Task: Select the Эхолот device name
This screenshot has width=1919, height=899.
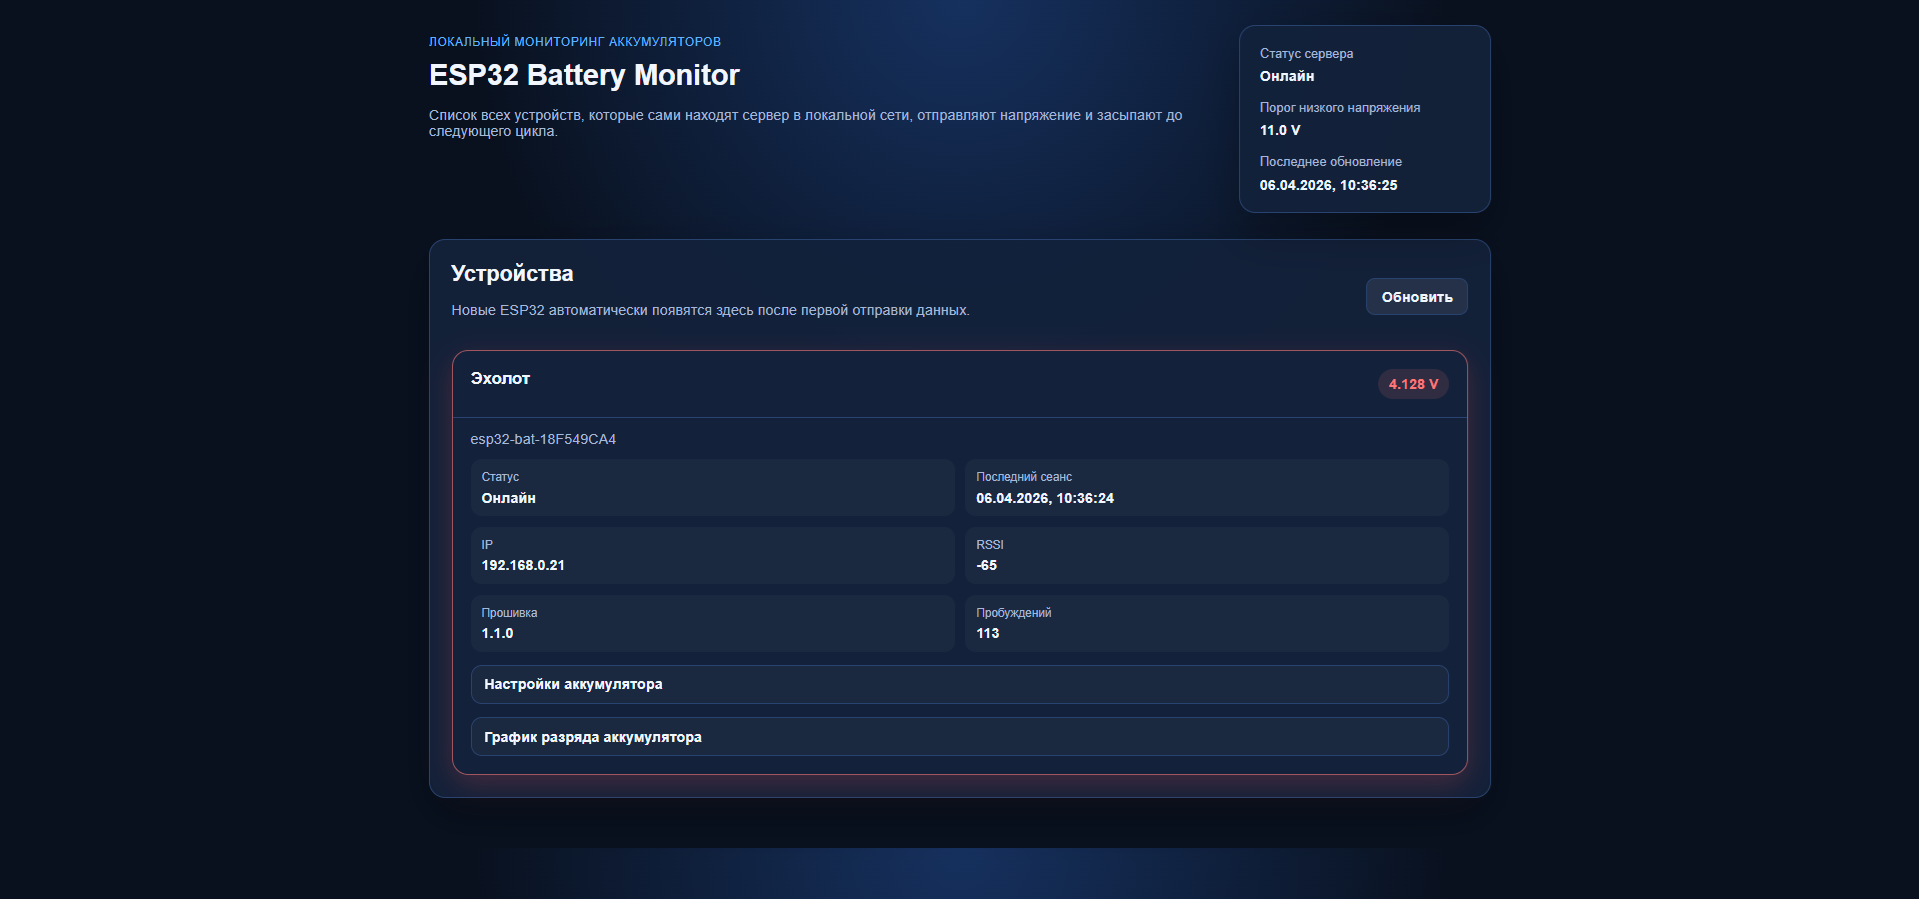Action: (x=500, y=378)
